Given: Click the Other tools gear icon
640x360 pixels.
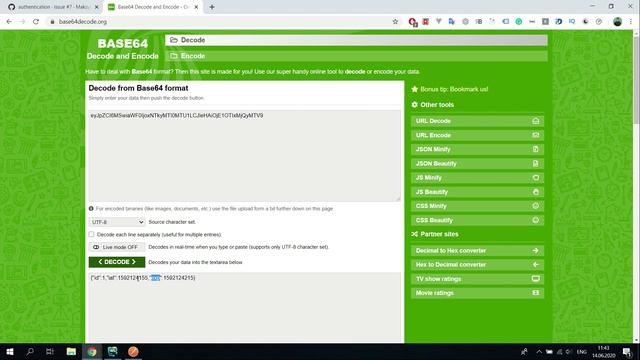Looking at the screenshot, I should pyautogui.click(x=415, y=104).
